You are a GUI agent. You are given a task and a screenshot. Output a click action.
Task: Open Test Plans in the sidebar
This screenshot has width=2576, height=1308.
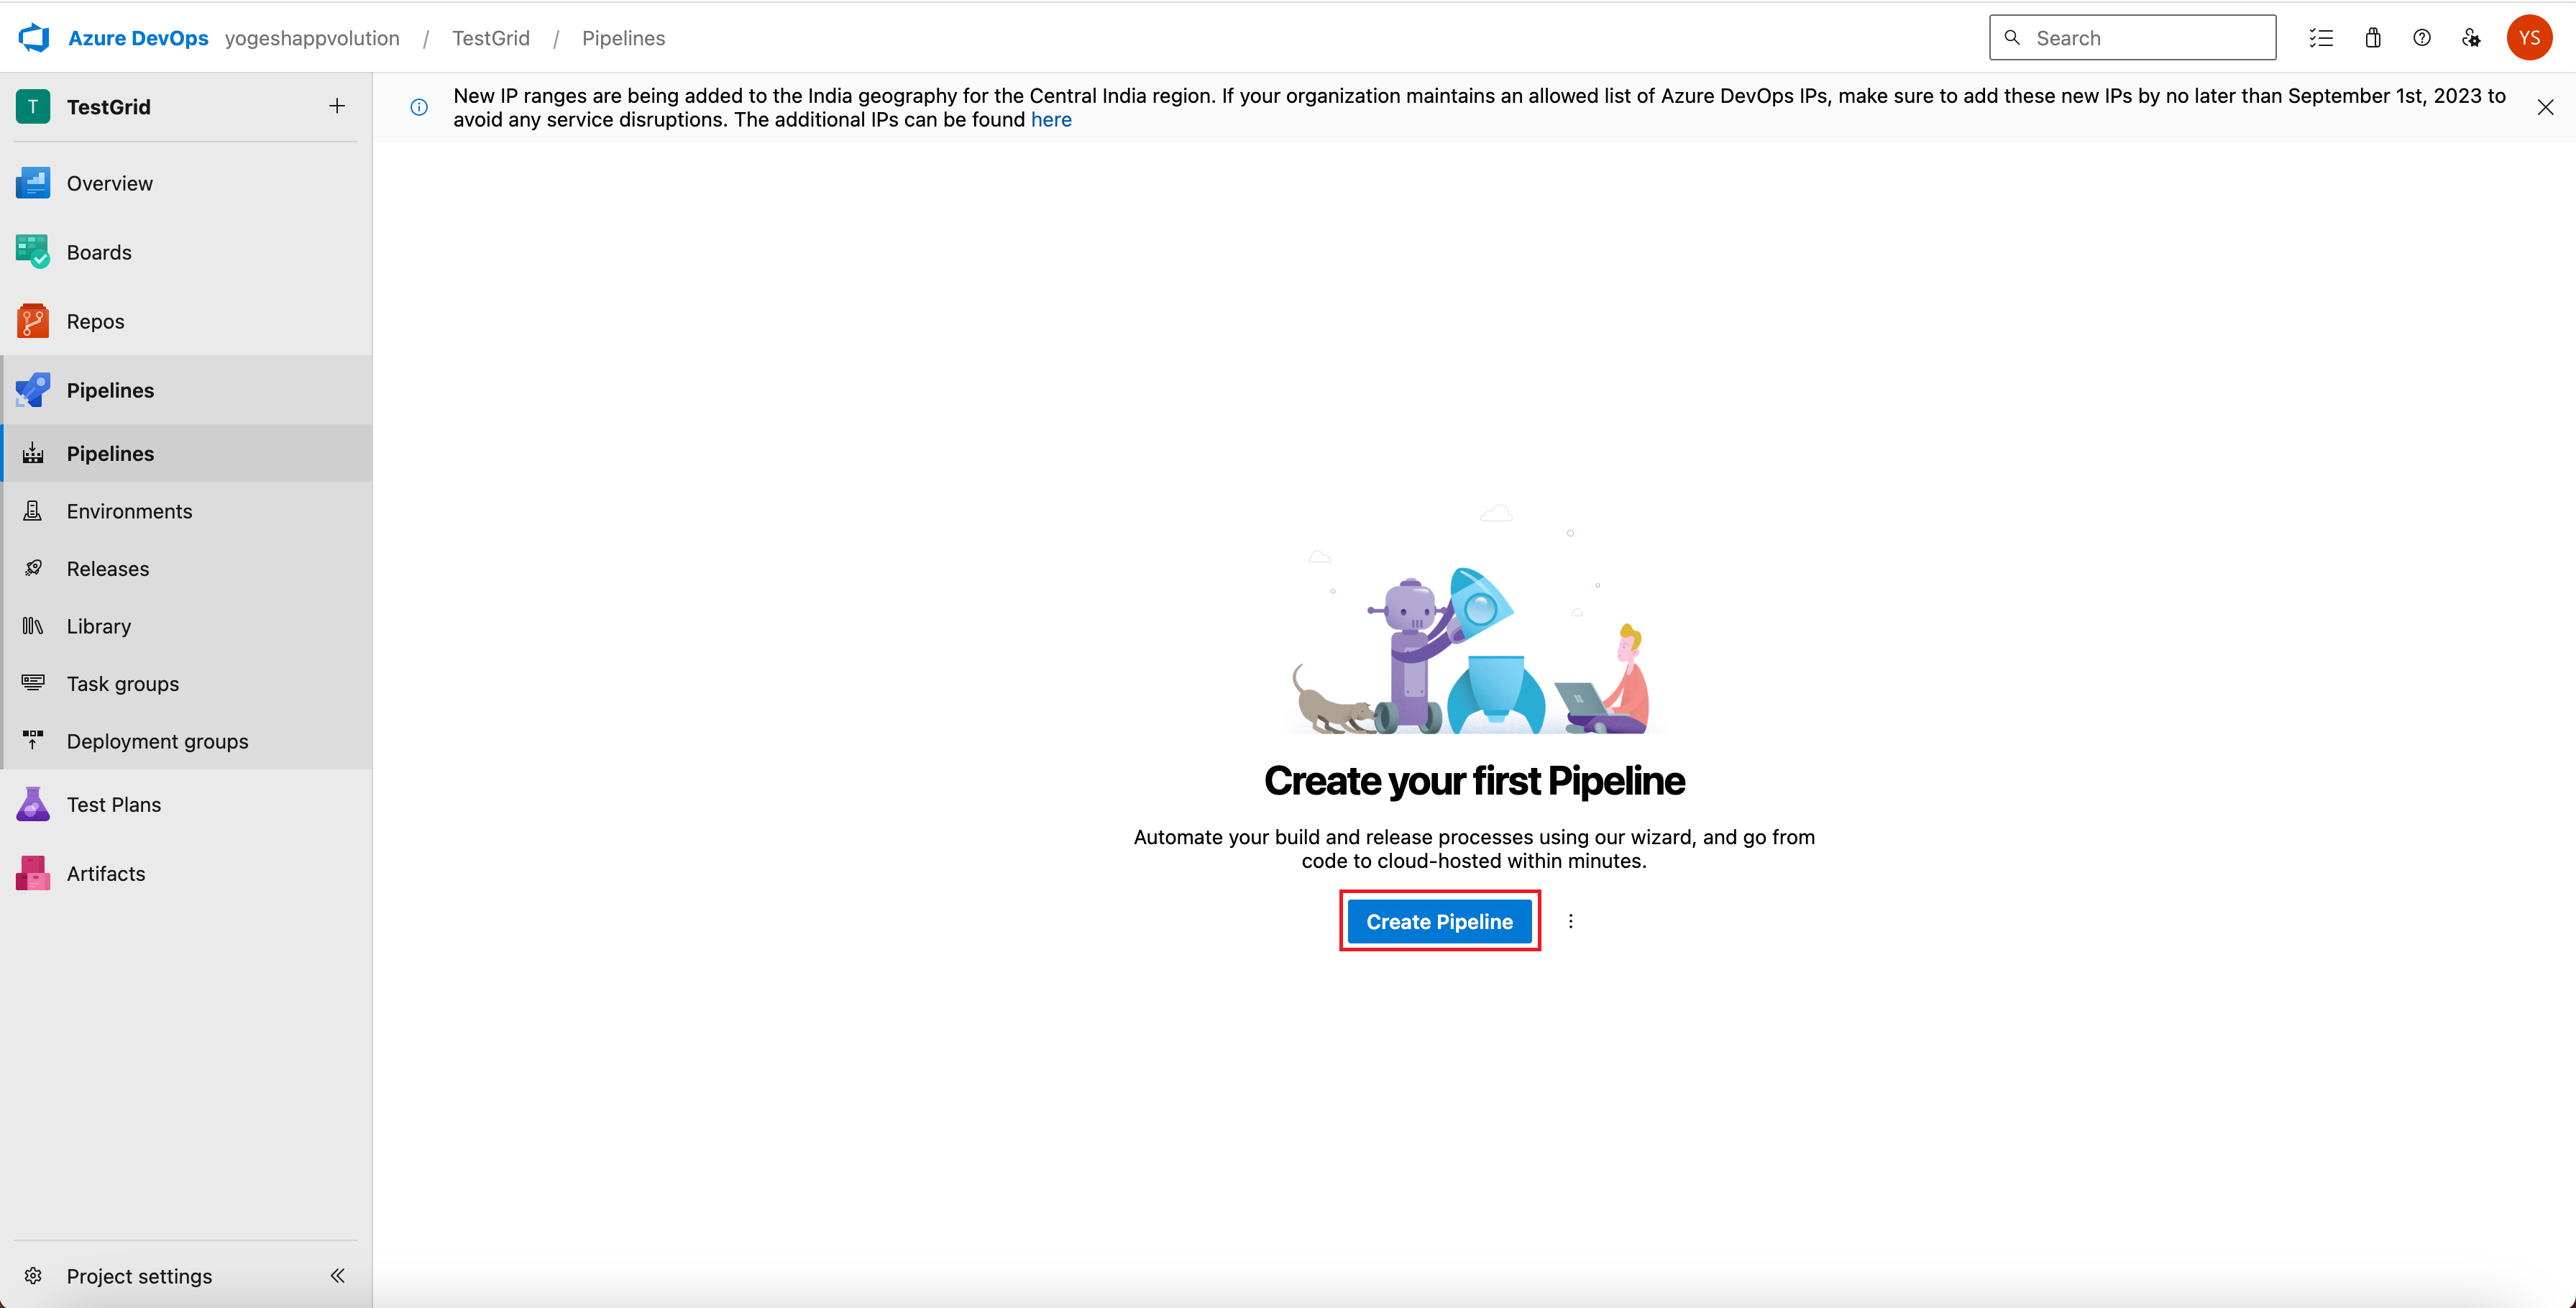coord(186,804)
